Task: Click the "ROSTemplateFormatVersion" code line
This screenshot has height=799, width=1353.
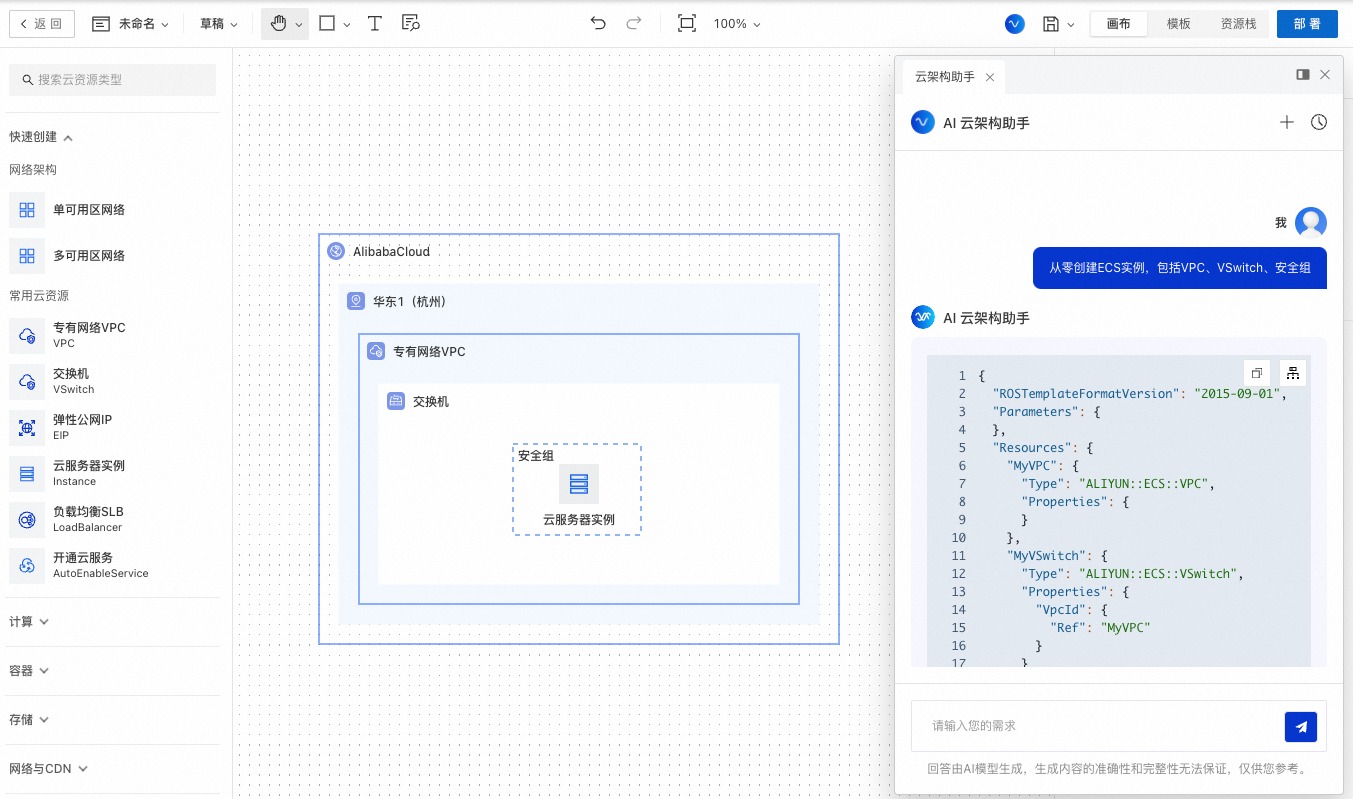Action: pos(1139,394)
